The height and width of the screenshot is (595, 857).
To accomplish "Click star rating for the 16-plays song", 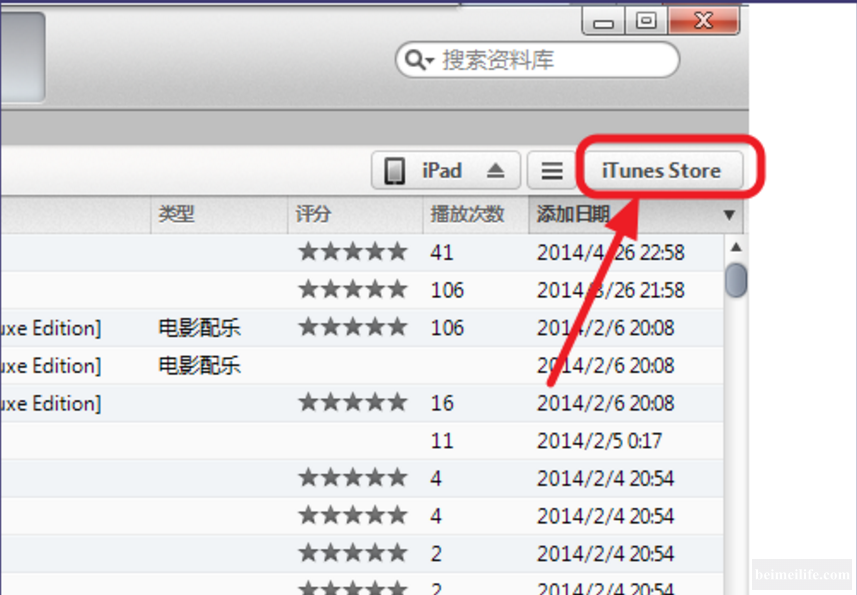I will [x=352, y=403].
